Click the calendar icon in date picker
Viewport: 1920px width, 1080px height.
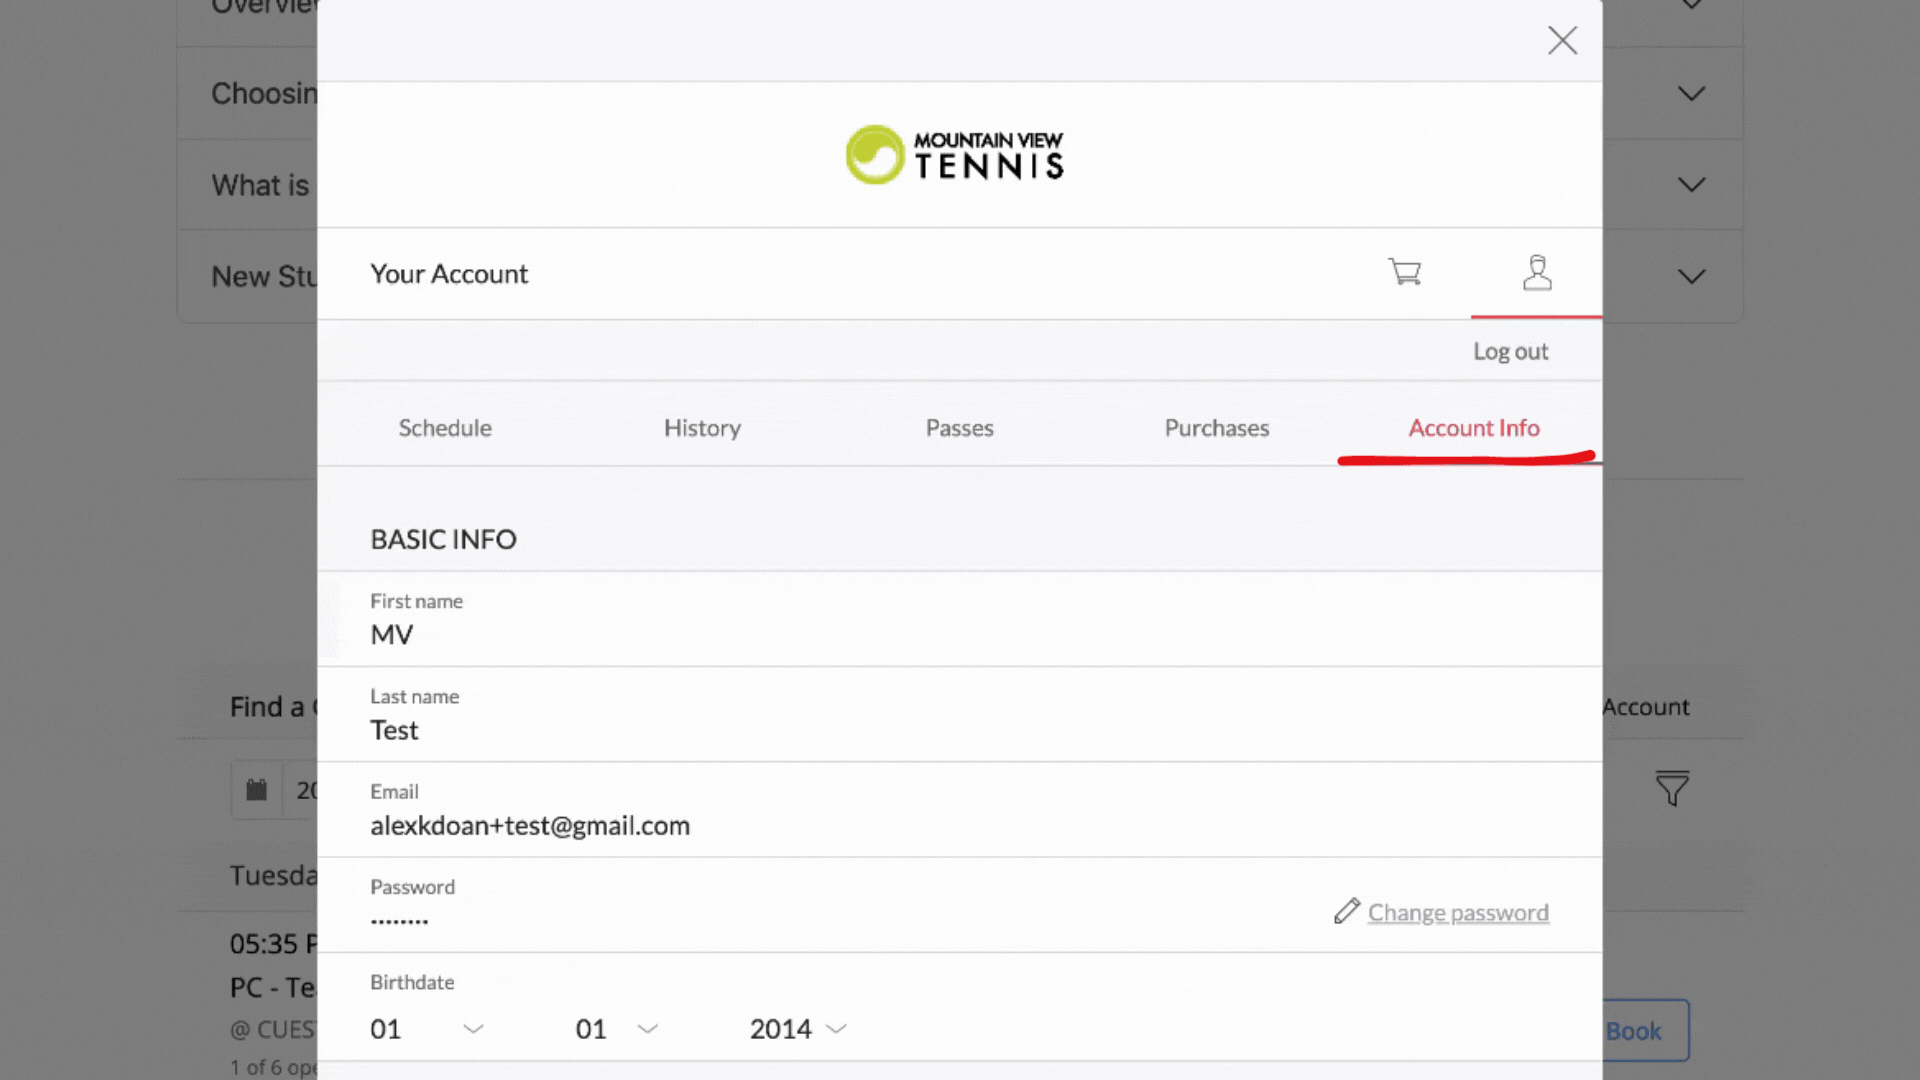tap(257, 790)
